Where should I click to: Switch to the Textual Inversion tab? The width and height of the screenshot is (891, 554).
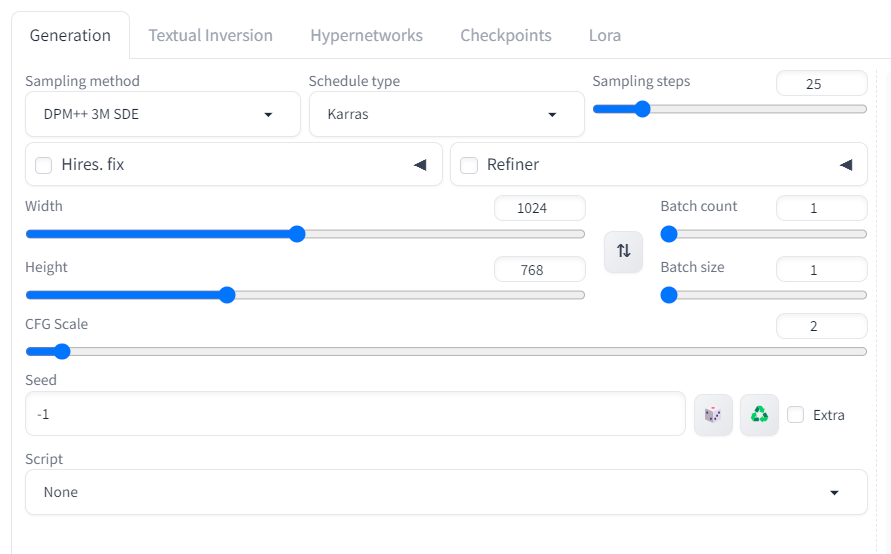click(x=210, y=35)
